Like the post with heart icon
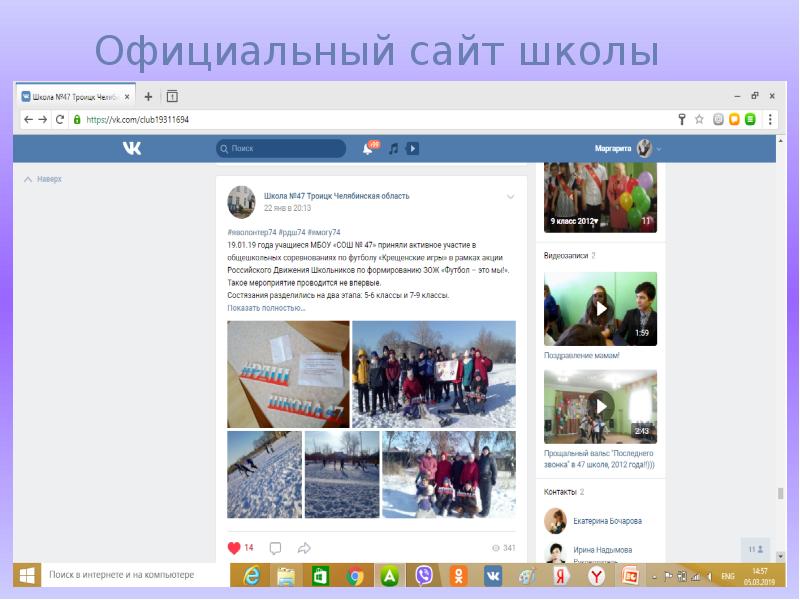This screenshot has height=600, width=800. coord(235,548)
